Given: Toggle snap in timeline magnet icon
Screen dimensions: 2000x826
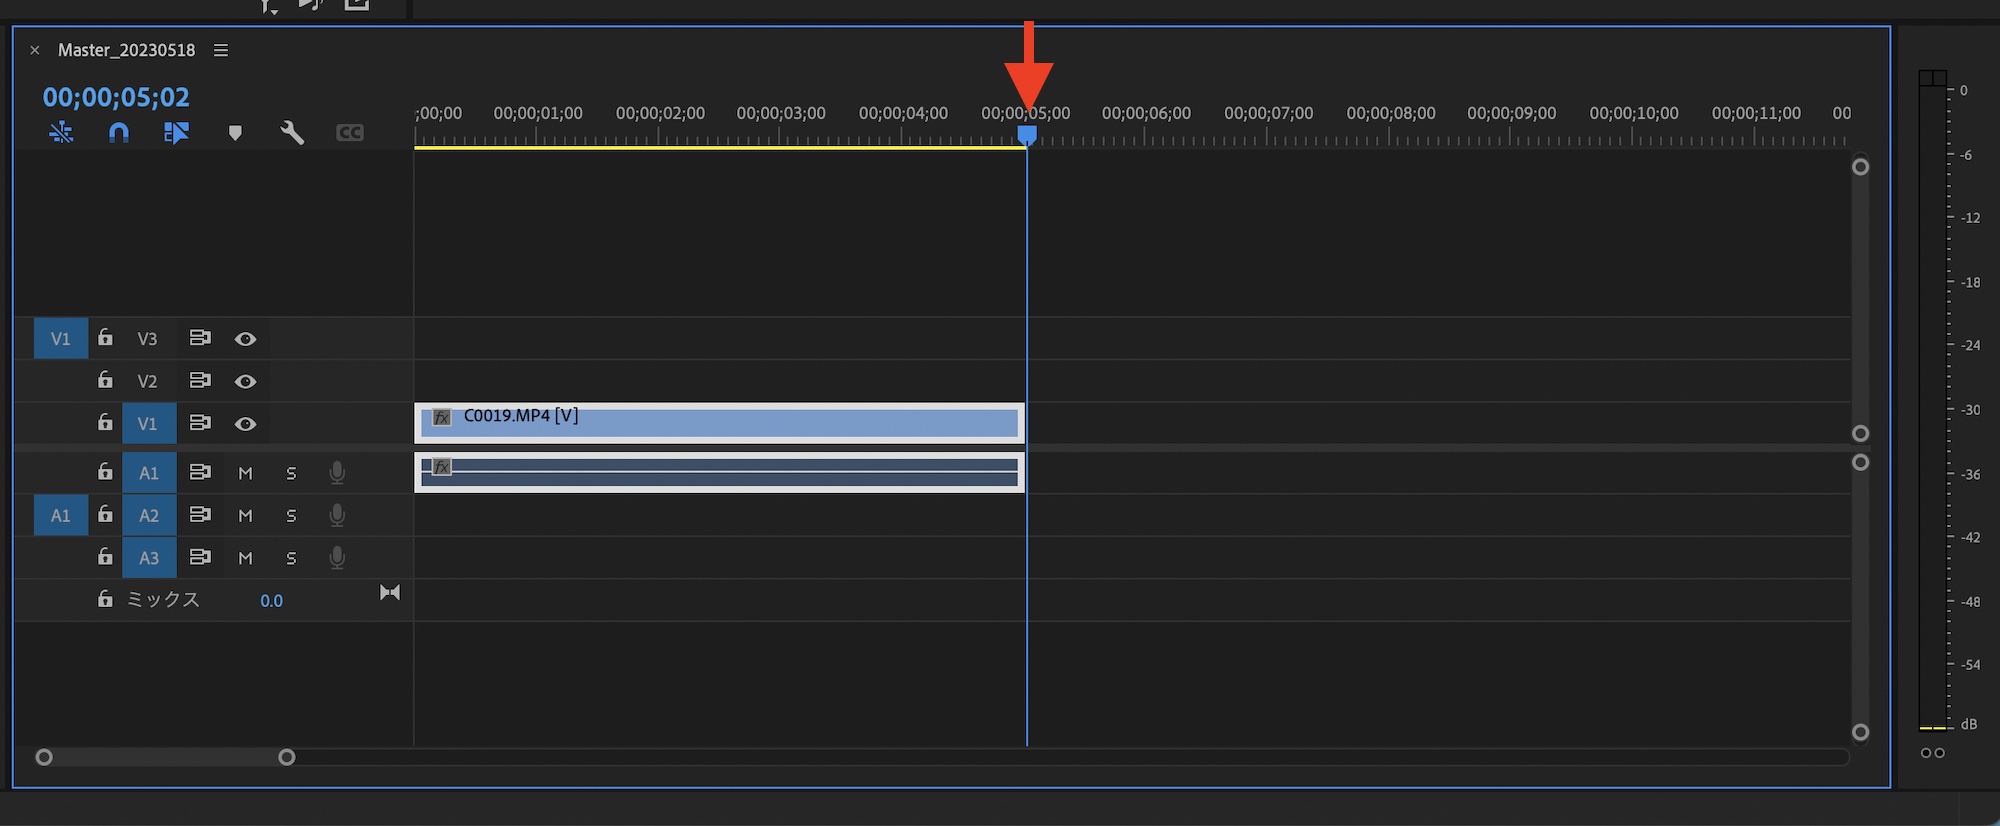Looking at the screenshot, I should click(119, 133).
